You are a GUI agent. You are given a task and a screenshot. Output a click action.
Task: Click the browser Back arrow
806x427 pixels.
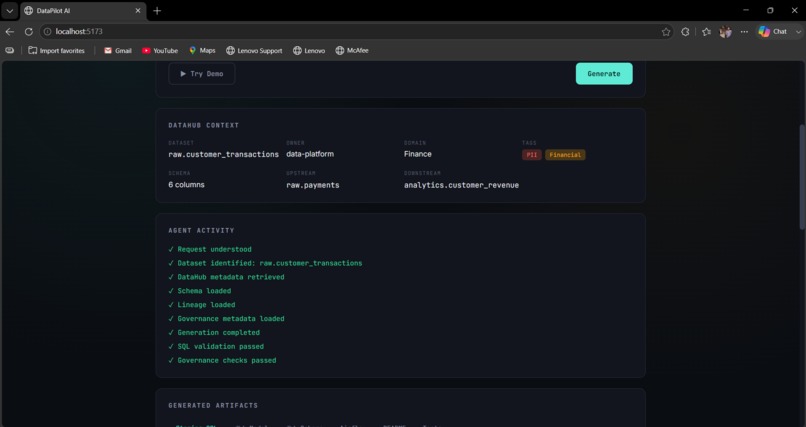point(10,32)
